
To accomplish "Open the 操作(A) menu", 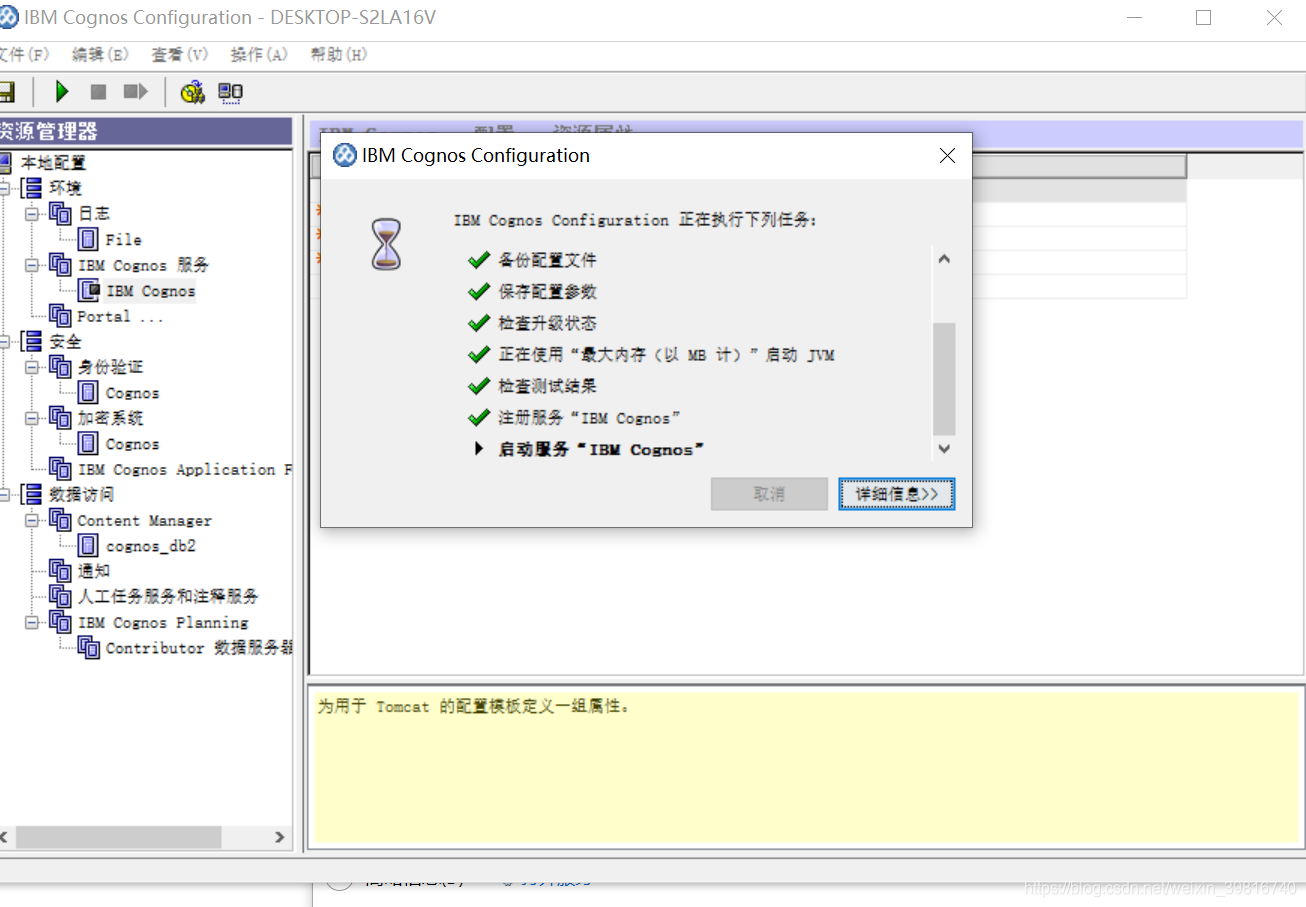I will pos(259,55).
